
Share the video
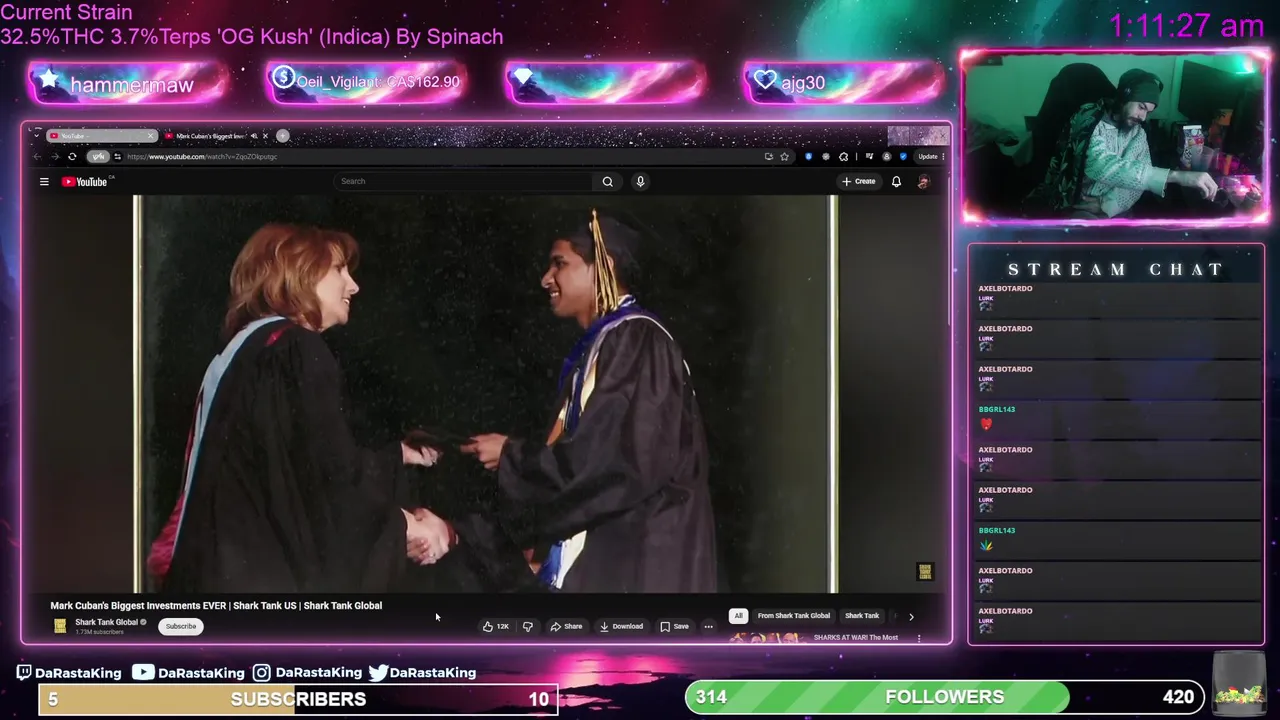click(566, 626)
